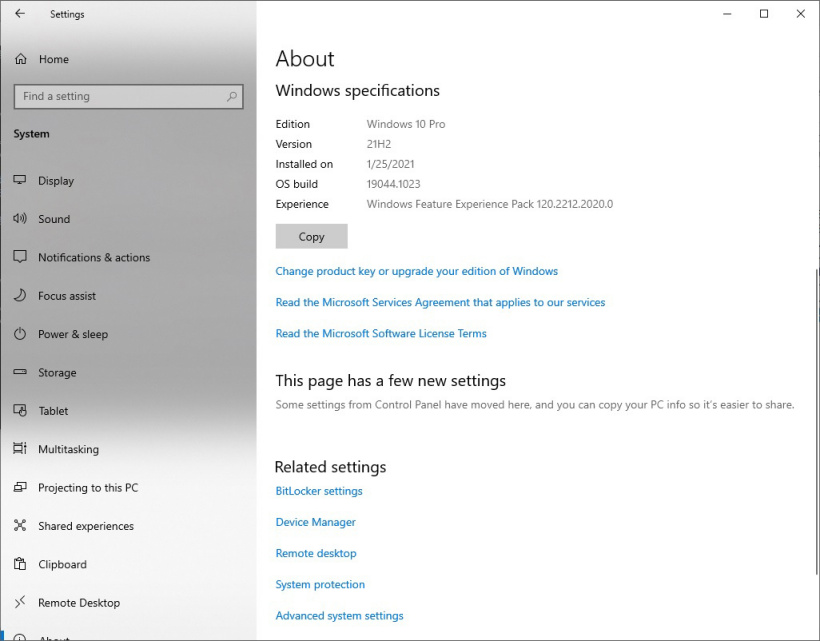Open Focus assist settings
The image size is (820, 641).
(65, 296)
